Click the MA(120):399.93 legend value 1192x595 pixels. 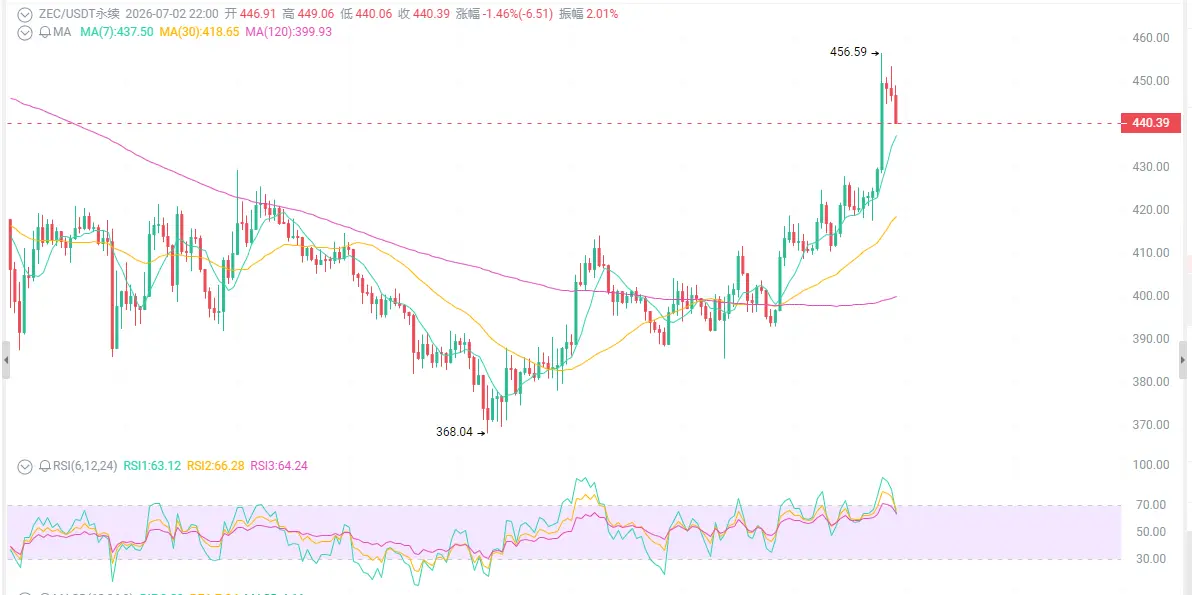[x=289, y=32]
